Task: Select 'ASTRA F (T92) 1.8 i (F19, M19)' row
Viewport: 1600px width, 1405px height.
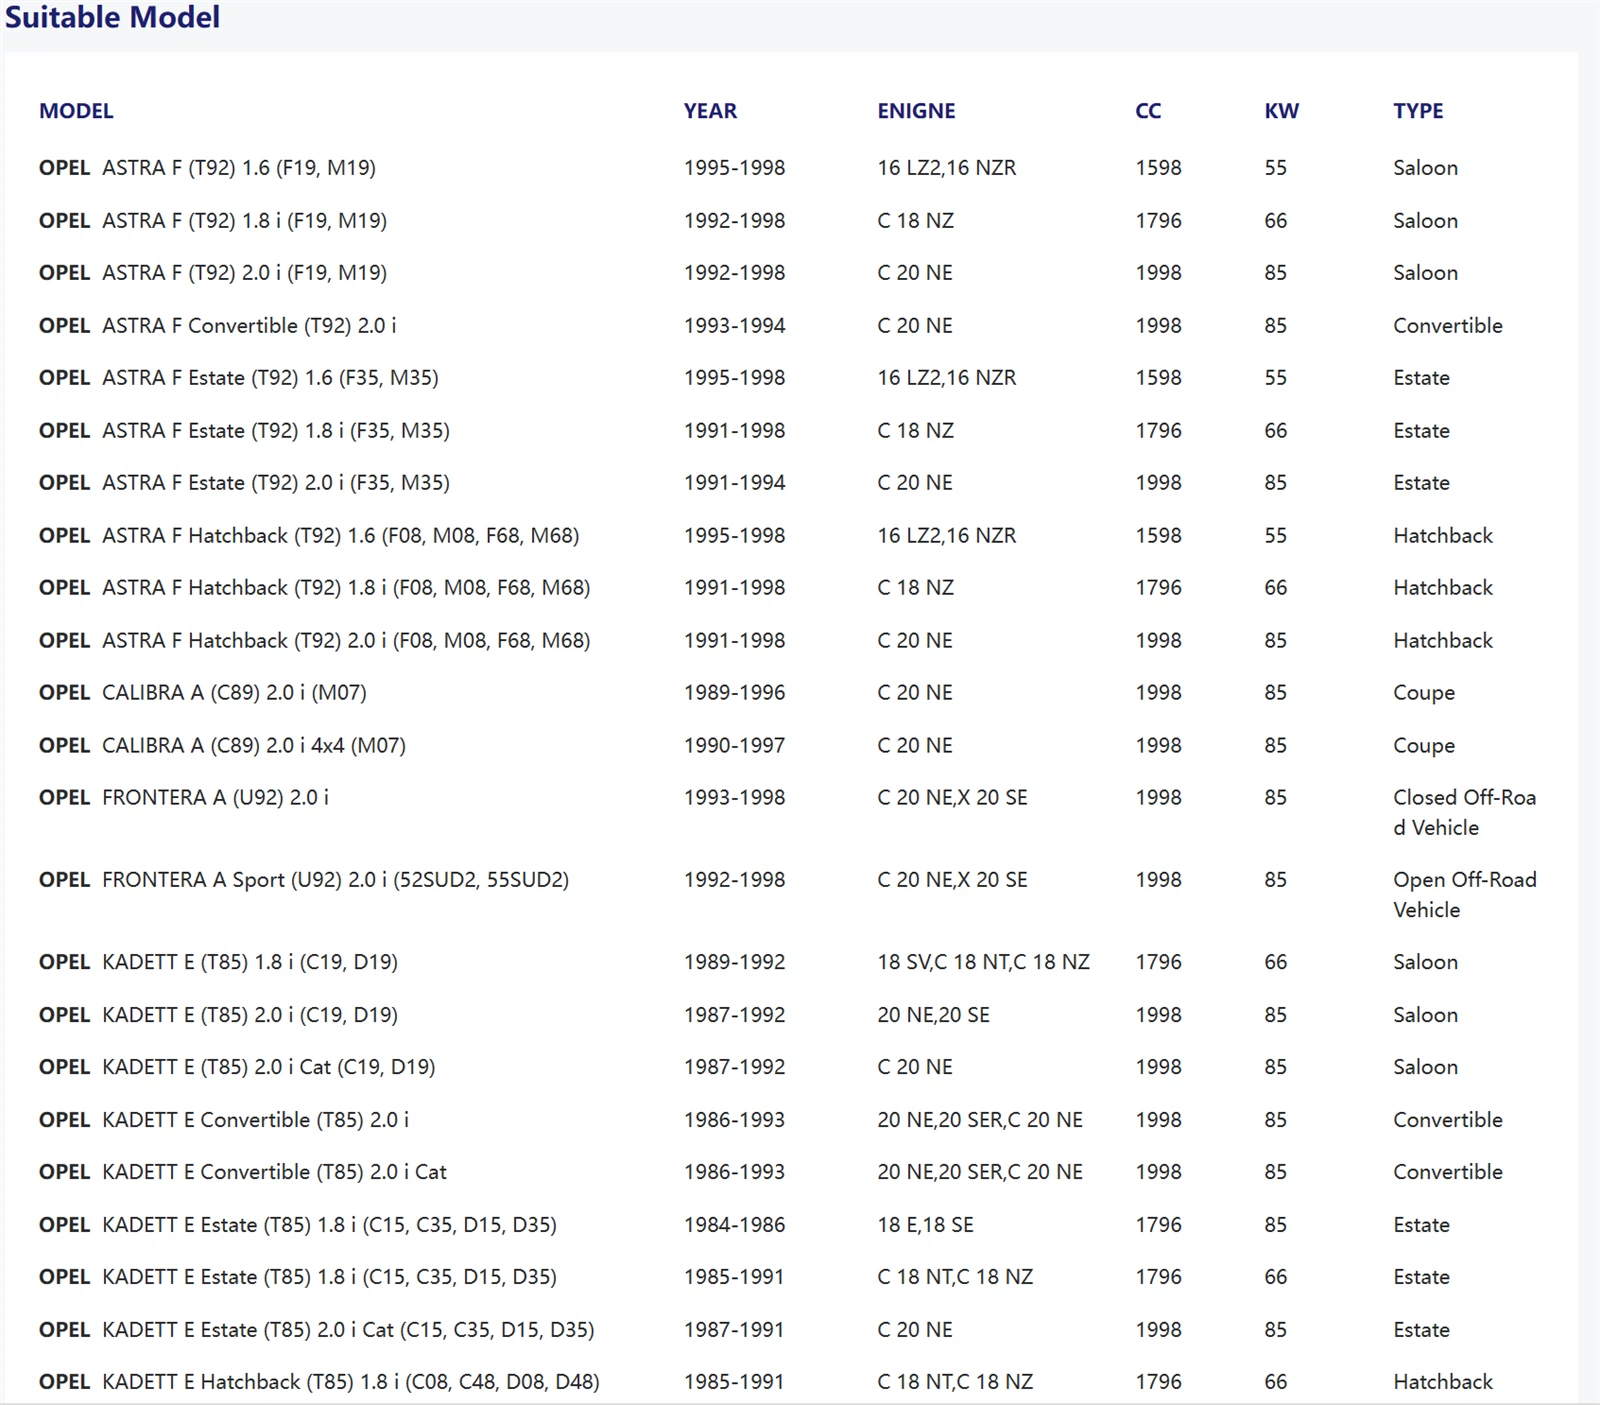Action: pos(790,221)
